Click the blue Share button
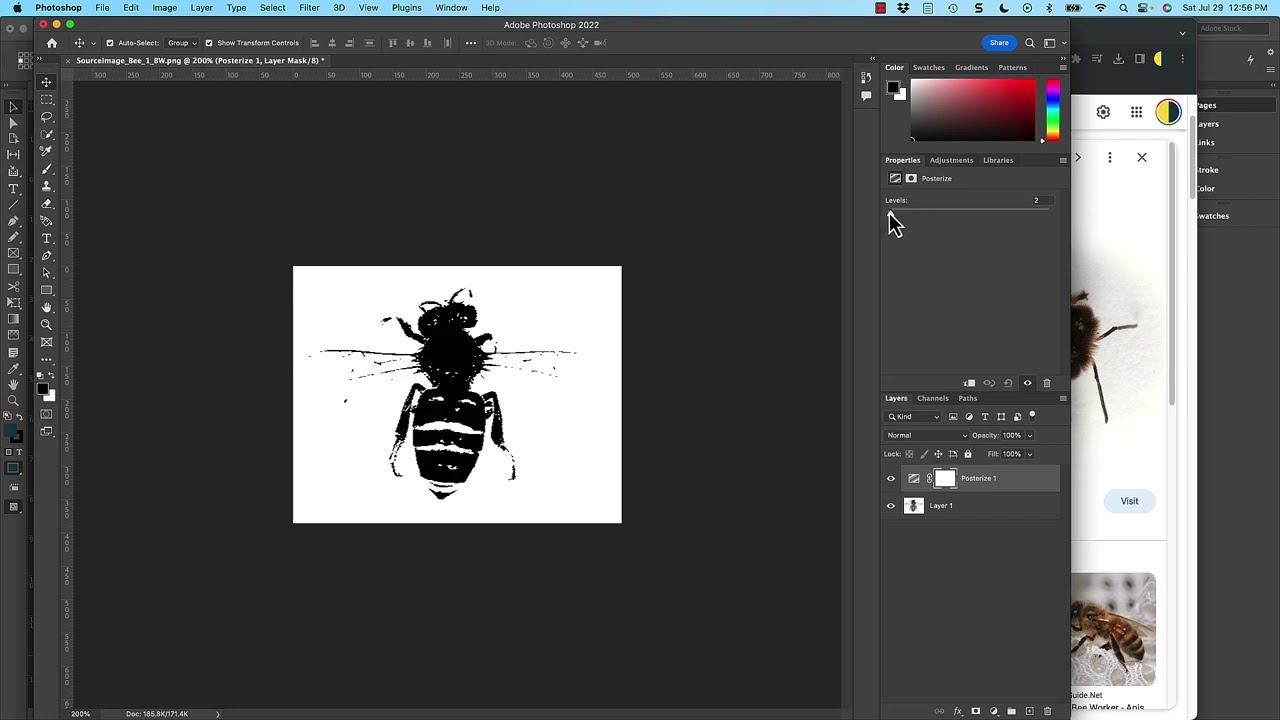This screenshot has height=720, width=1280. coord(999,43)
